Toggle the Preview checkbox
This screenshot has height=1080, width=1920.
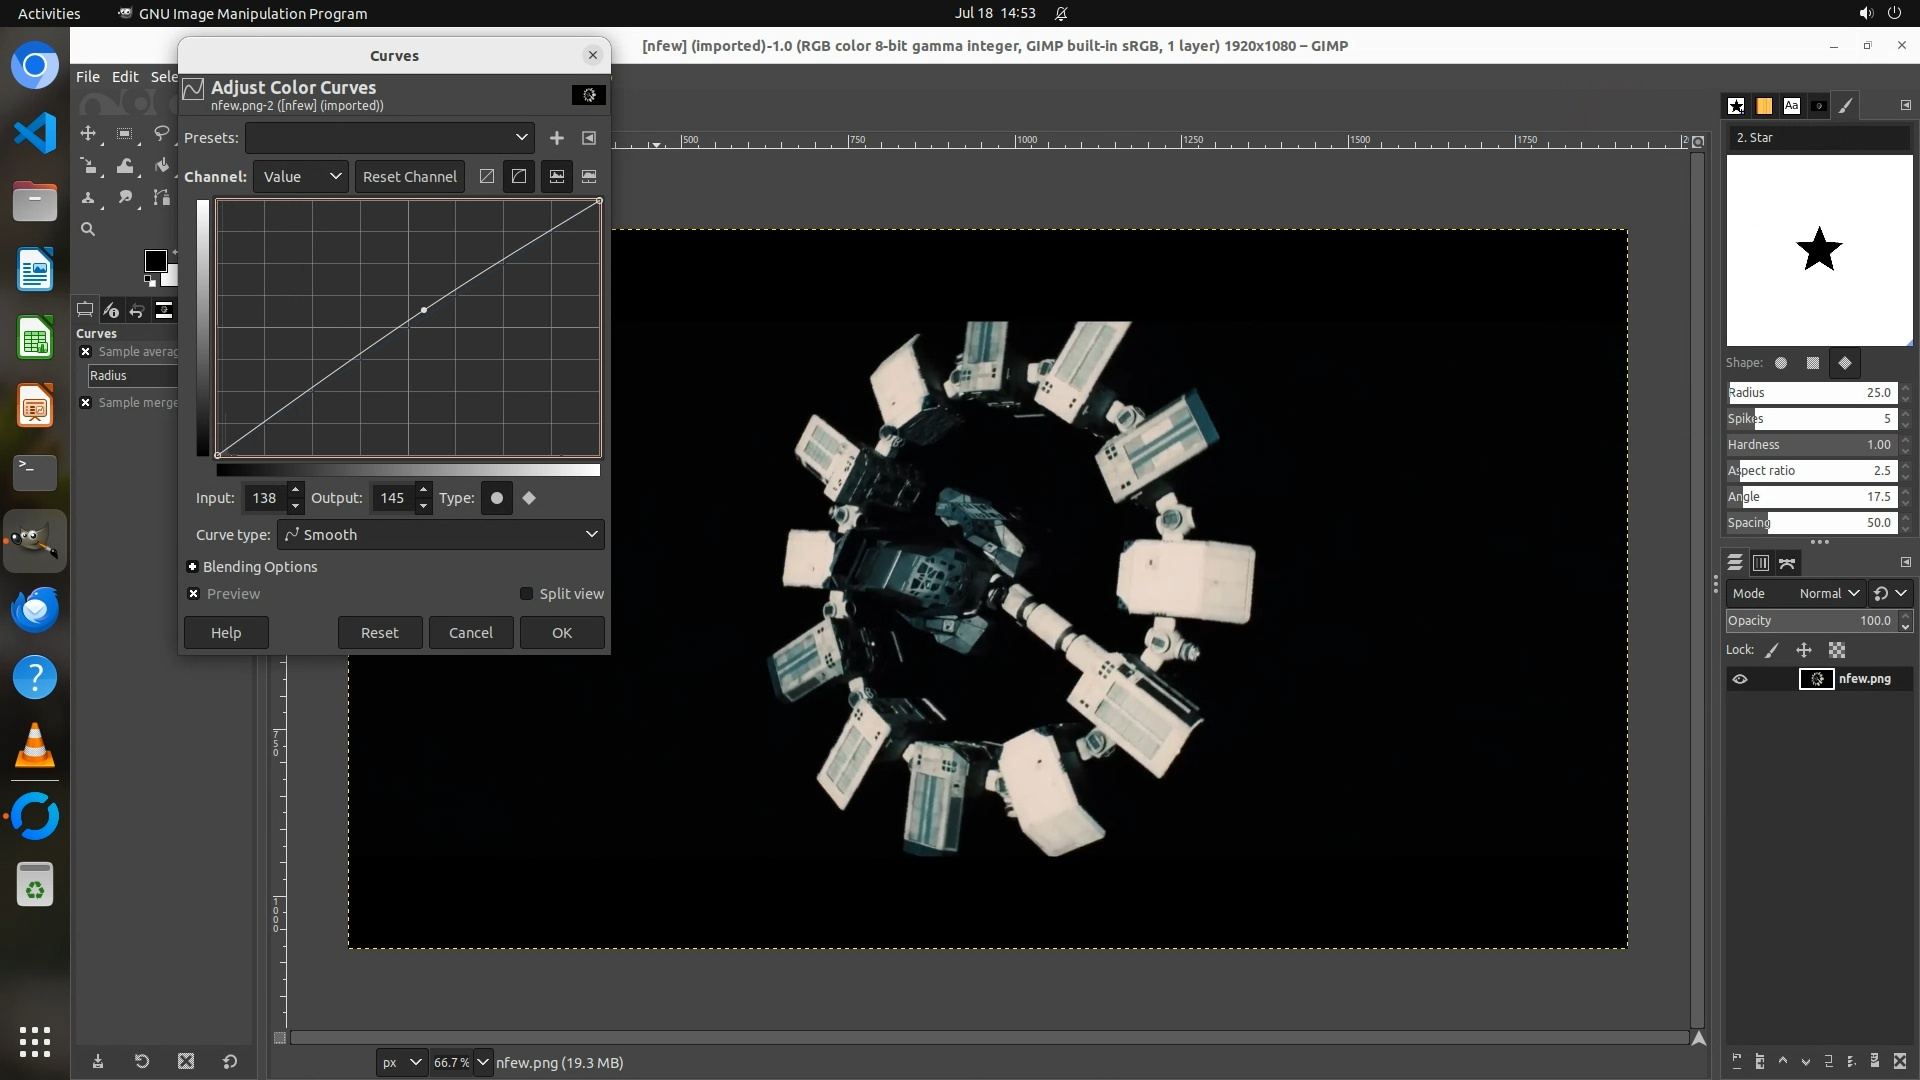(x=194, y=594)
